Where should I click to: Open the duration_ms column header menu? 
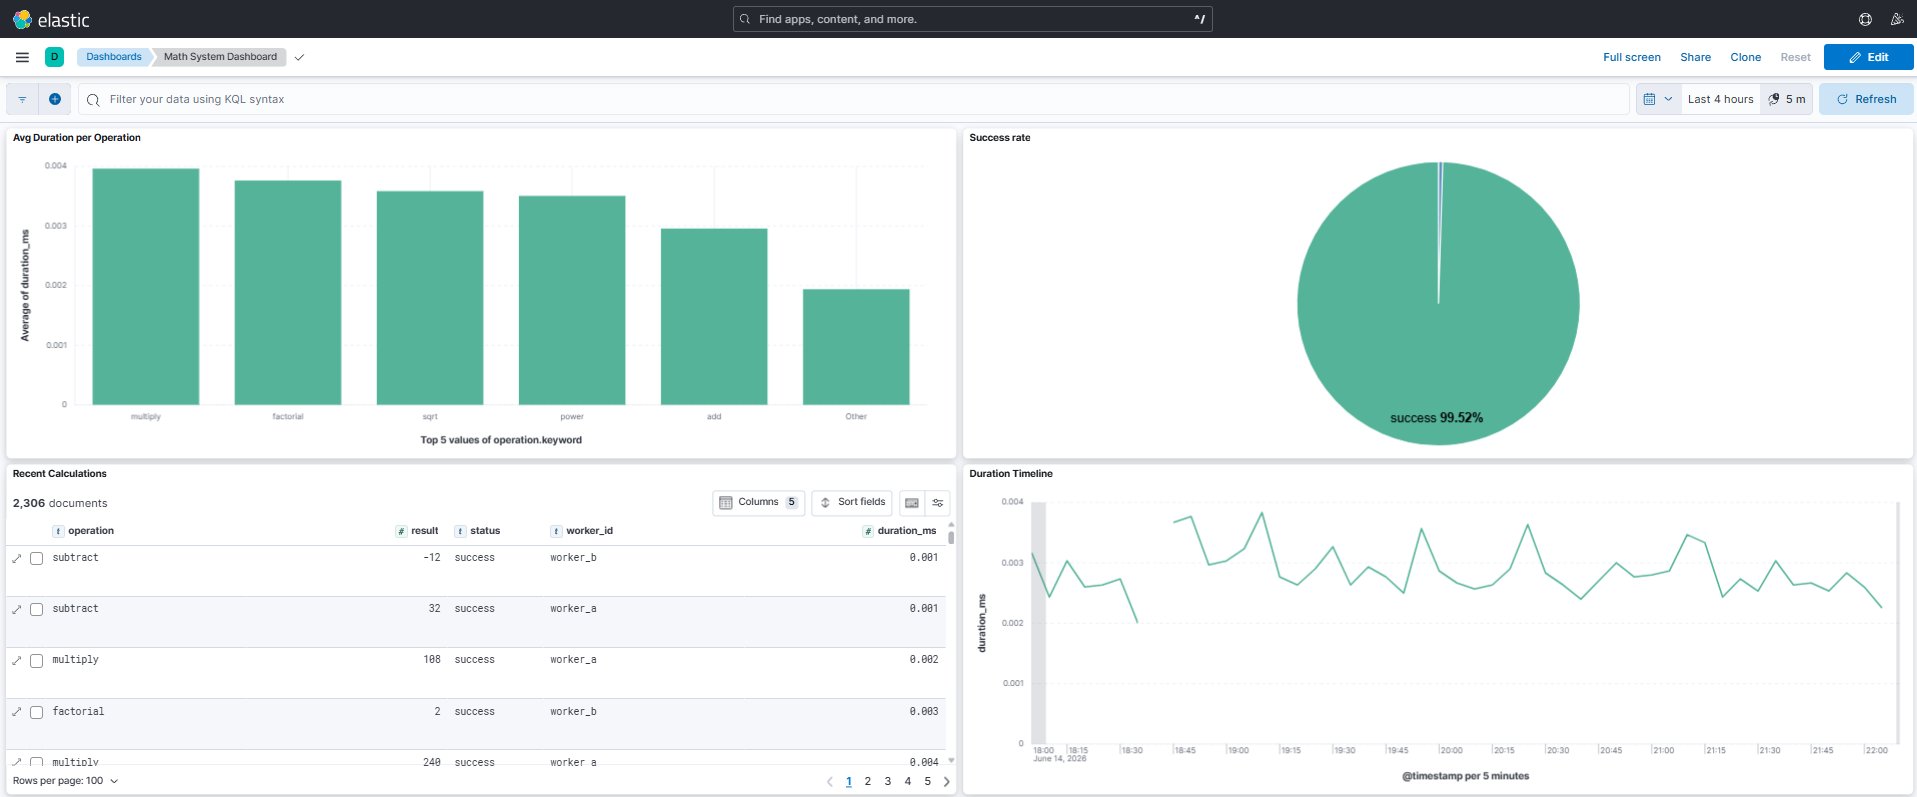point(899,531)
